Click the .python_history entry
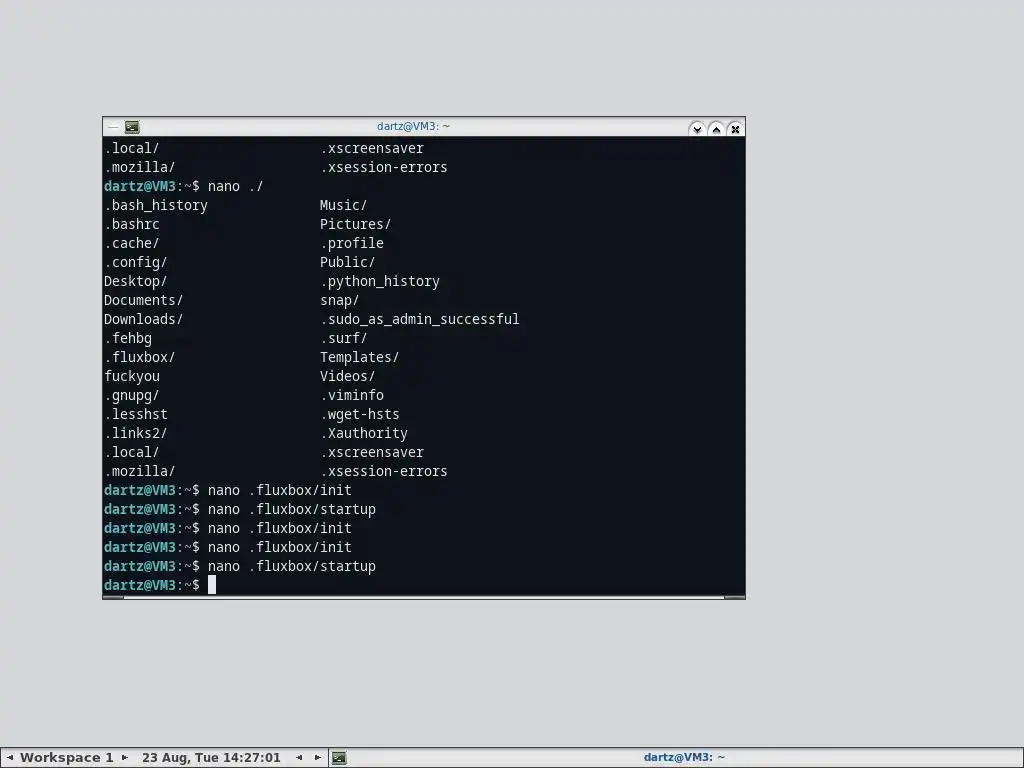 380,281
